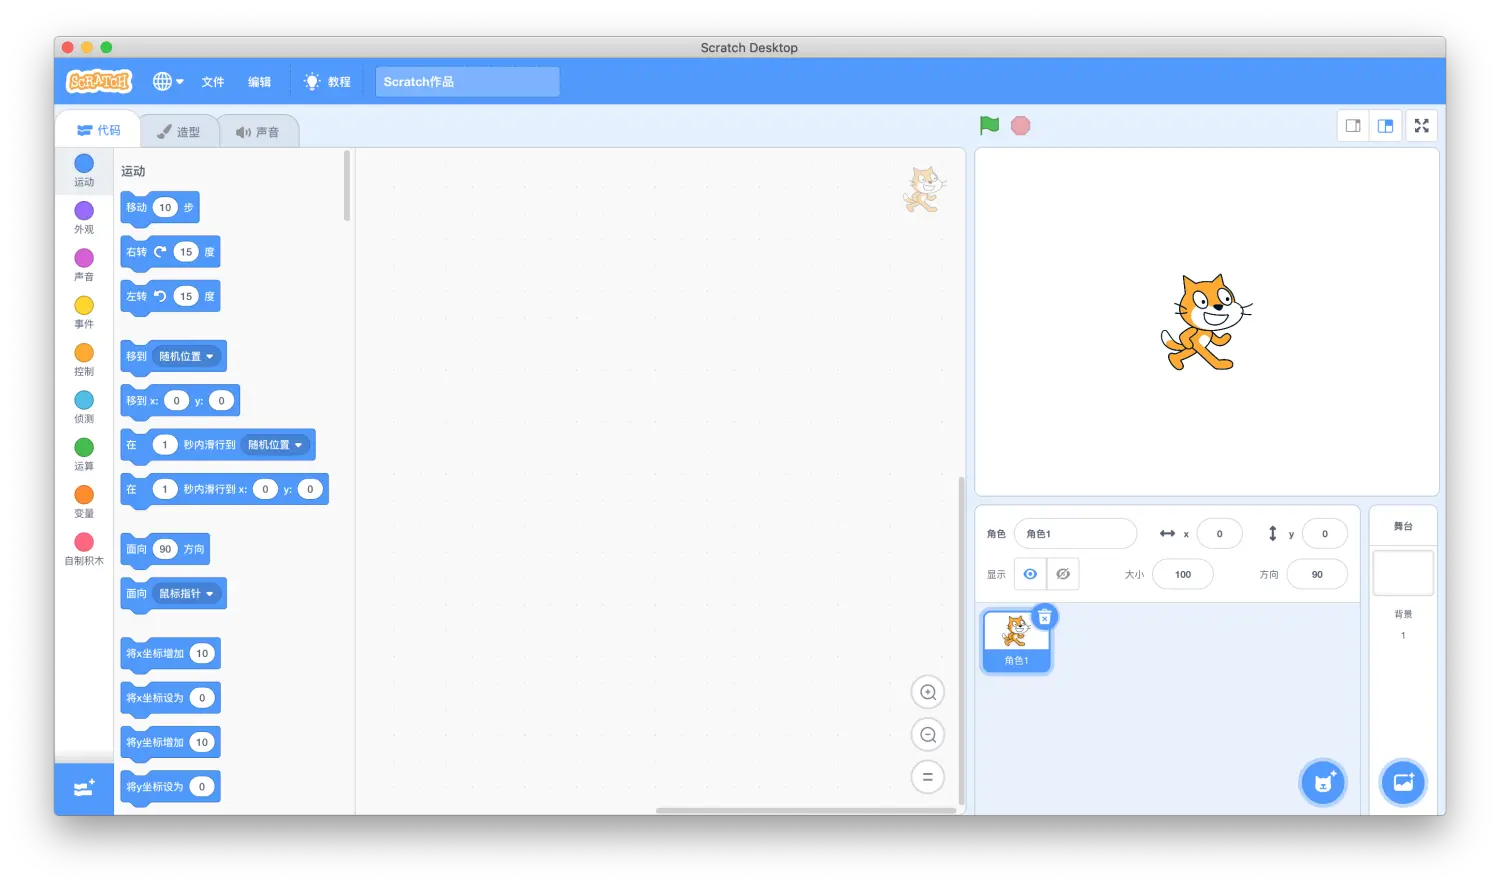Image resolution: width=1500 pixels, height=887 pixels.
Task: Select the 声音 sound category circle
Action: [84, 258]
